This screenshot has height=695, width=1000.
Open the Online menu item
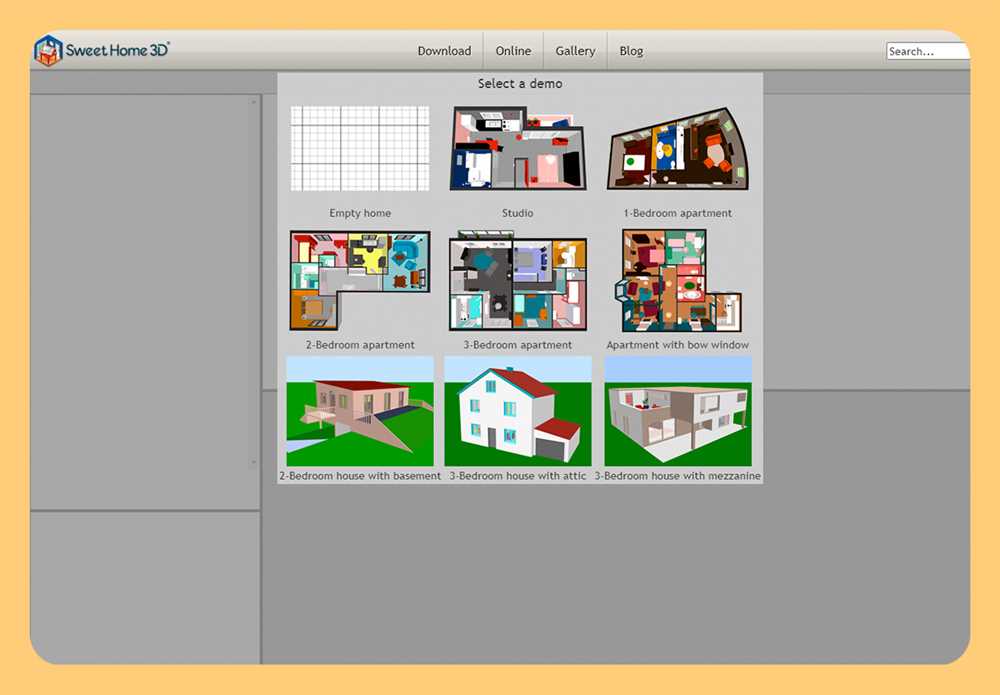click(x=513, y=51)
